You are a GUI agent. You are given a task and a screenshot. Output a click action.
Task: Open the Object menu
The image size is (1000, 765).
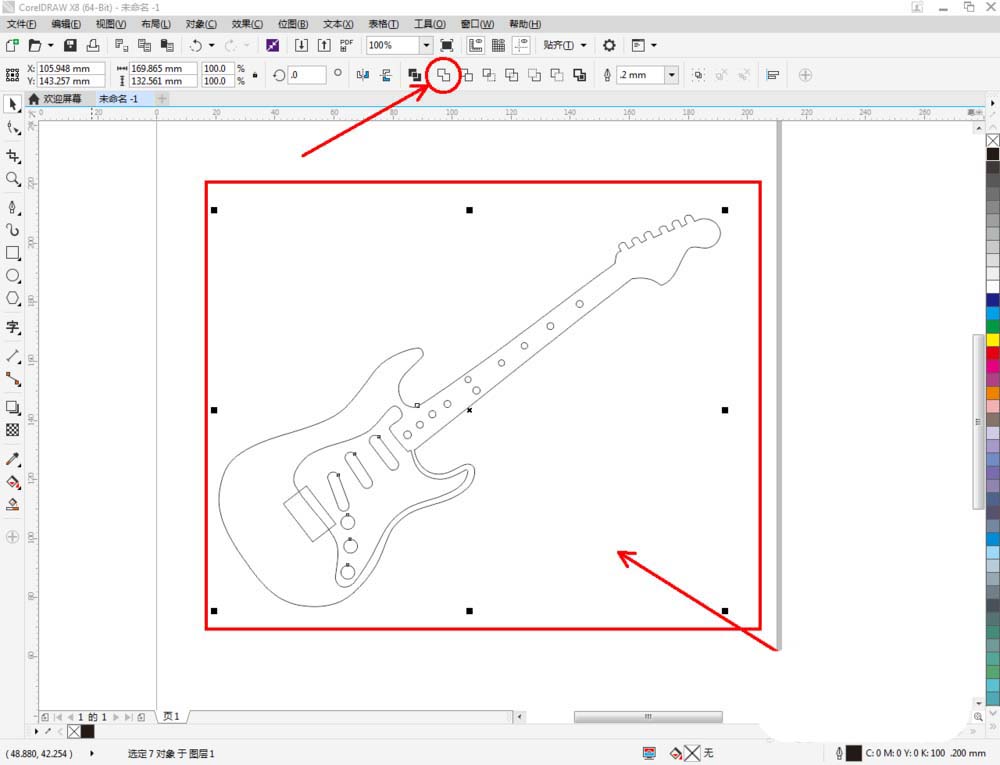click(202, 24)
